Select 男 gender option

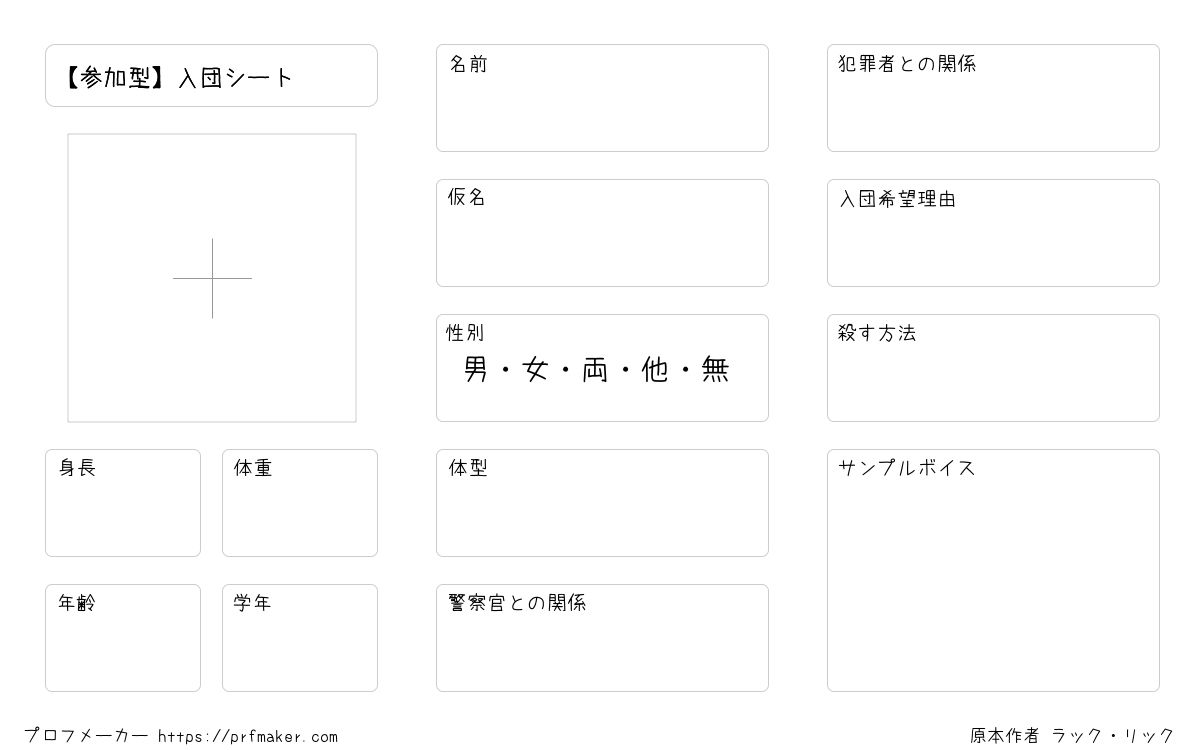(476, 370)
